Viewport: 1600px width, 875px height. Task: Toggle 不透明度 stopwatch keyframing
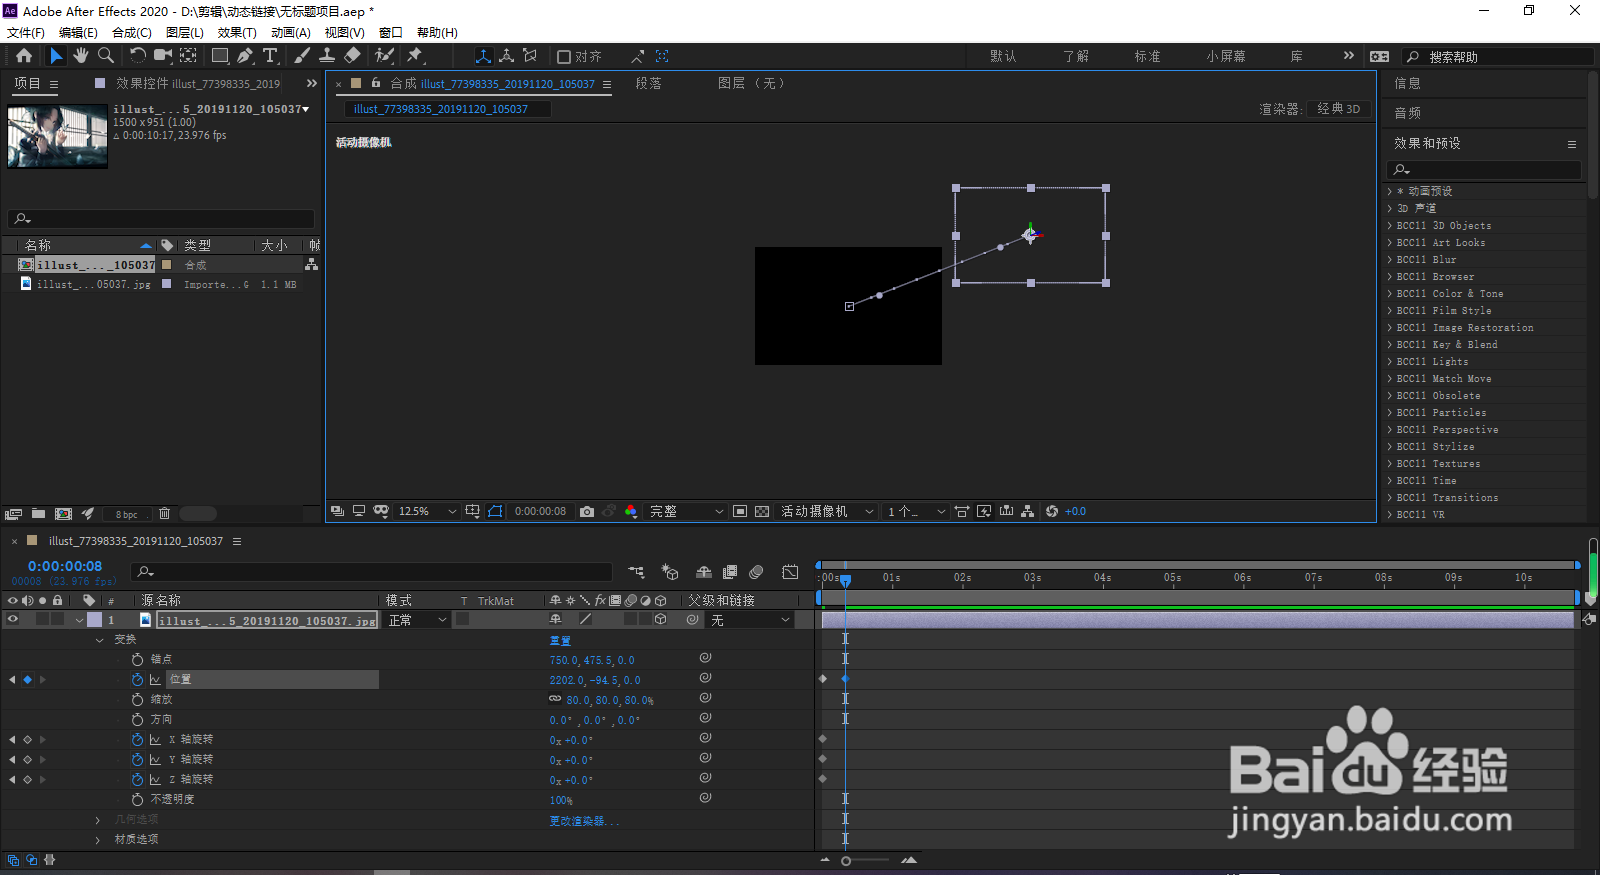tap(137, 800)
